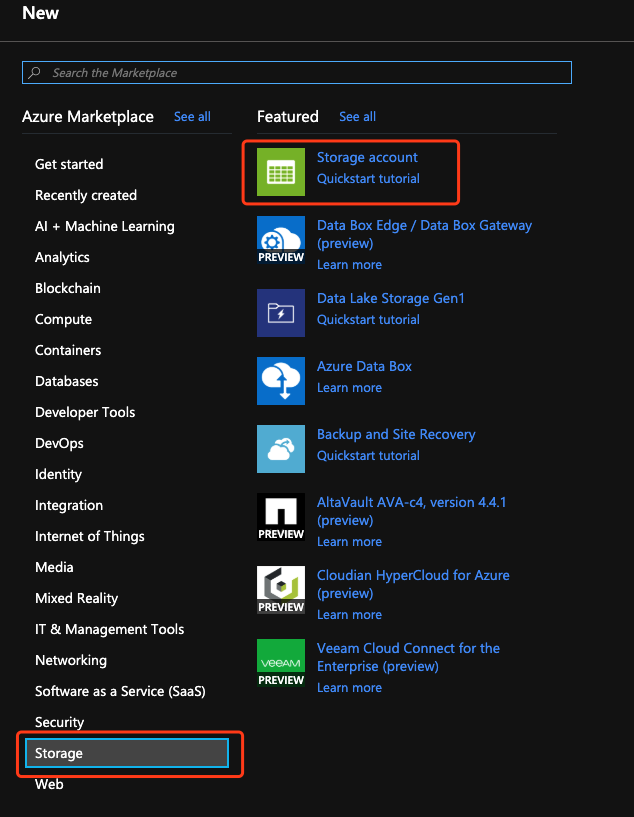This screenshot has height=817, width=634.
Task: Click the Data Box Edge preview icon
Action: click(281, 240)
